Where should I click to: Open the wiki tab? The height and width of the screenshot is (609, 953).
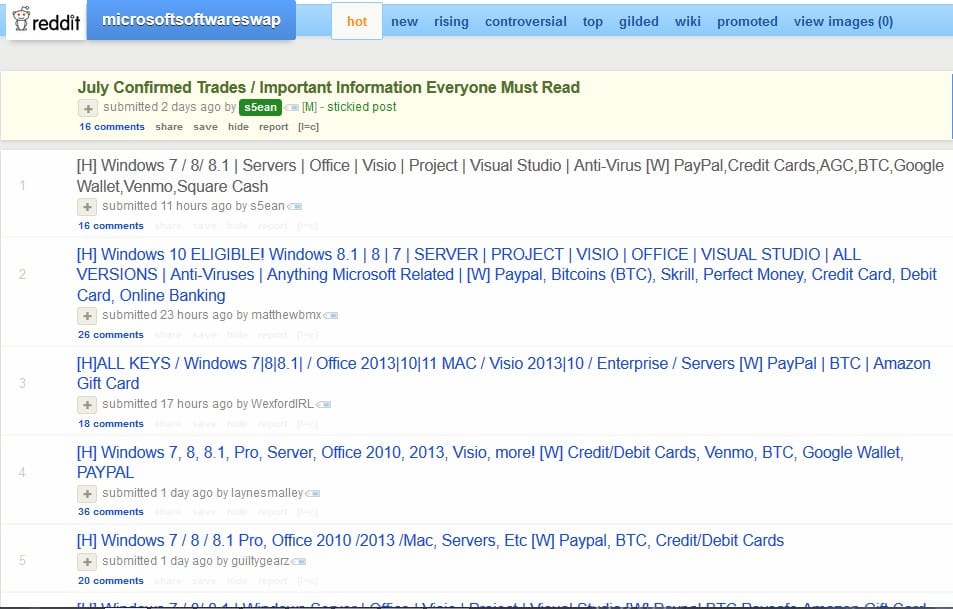(687, 21)
